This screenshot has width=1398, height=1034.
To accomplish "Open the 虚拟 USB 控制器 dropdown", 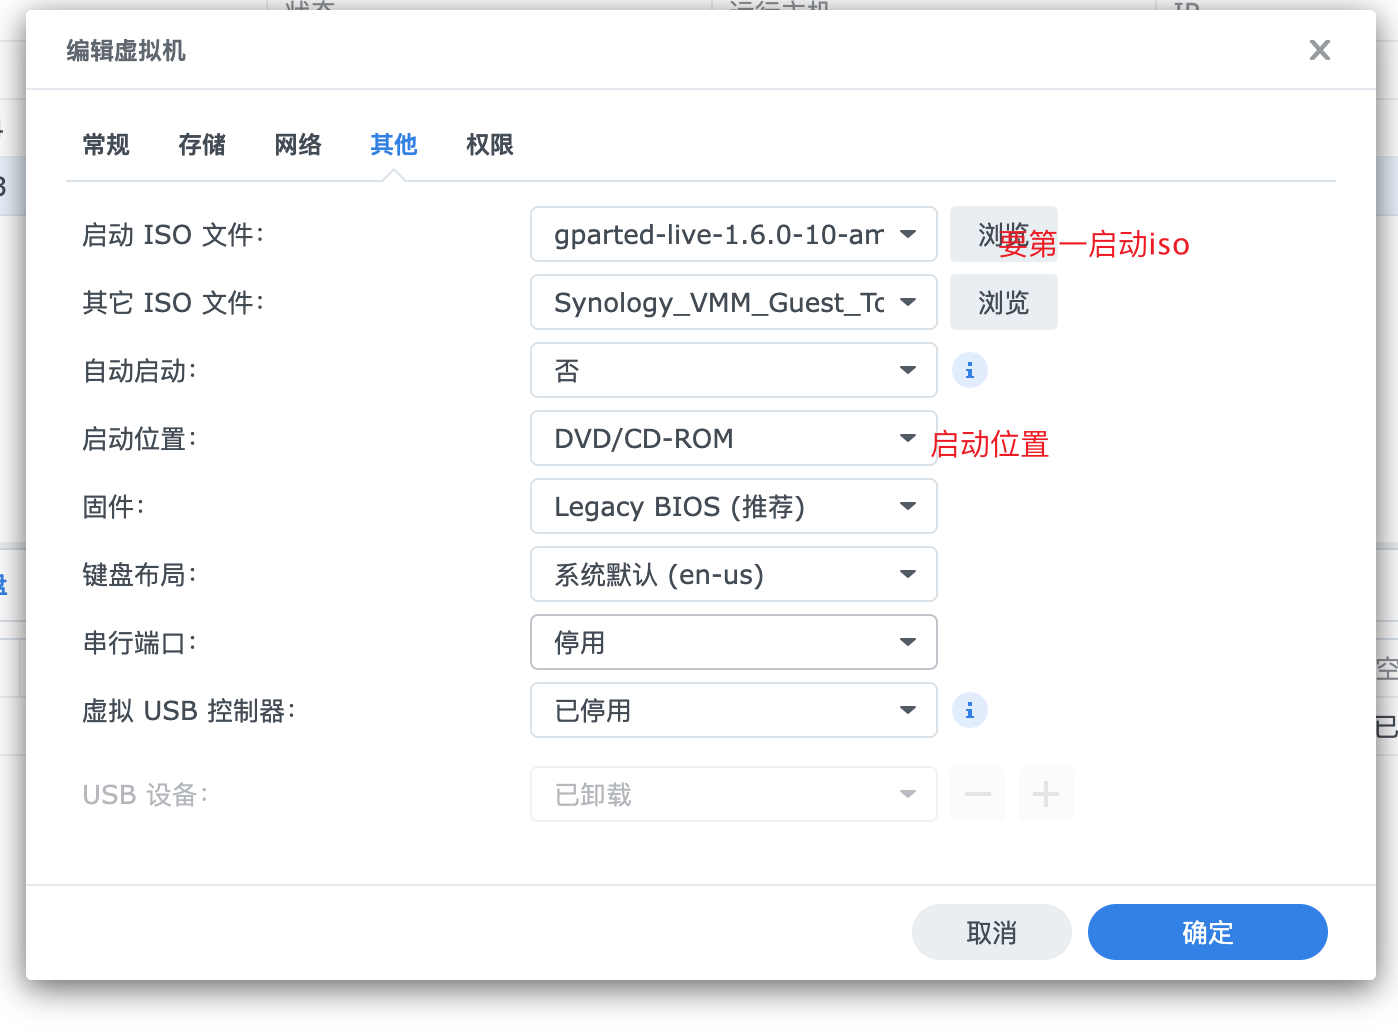I will coord(733,710).
